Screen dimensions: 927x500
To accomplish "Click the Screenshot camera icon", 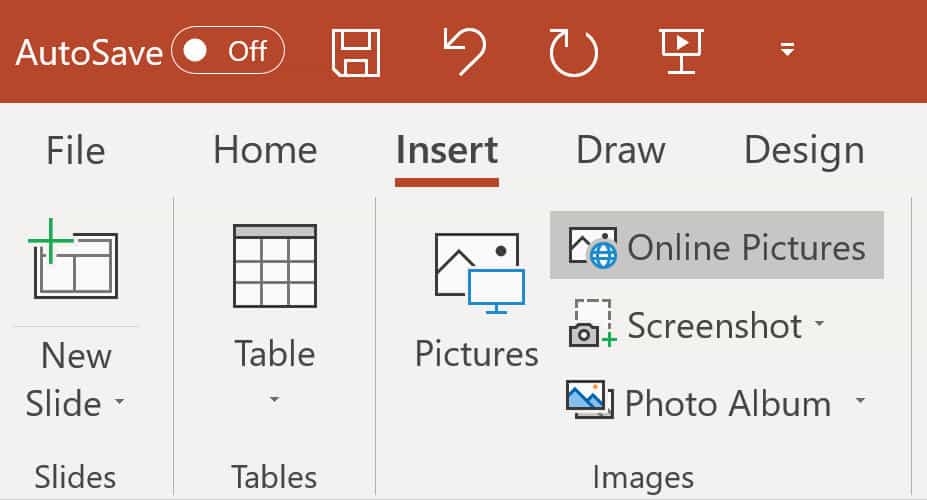I will coord(592,323).
